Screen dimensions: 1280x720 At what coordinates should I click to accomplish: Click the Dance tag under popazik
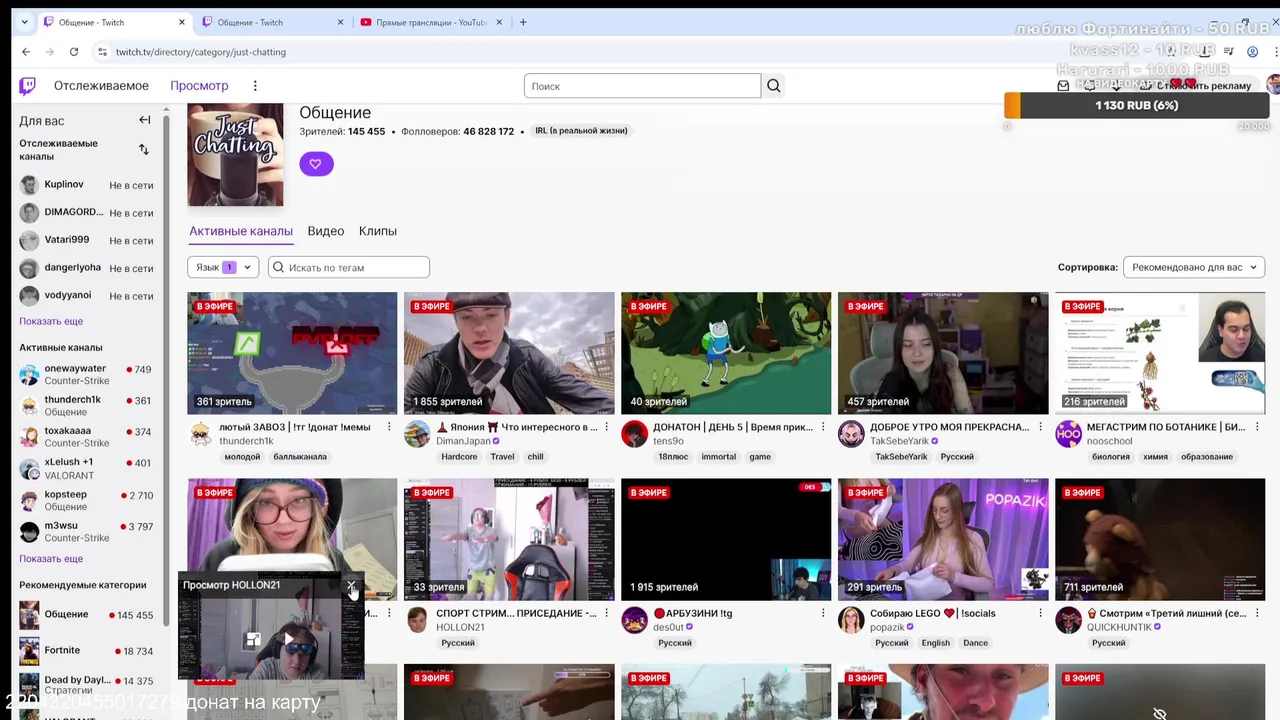point(975,643)
